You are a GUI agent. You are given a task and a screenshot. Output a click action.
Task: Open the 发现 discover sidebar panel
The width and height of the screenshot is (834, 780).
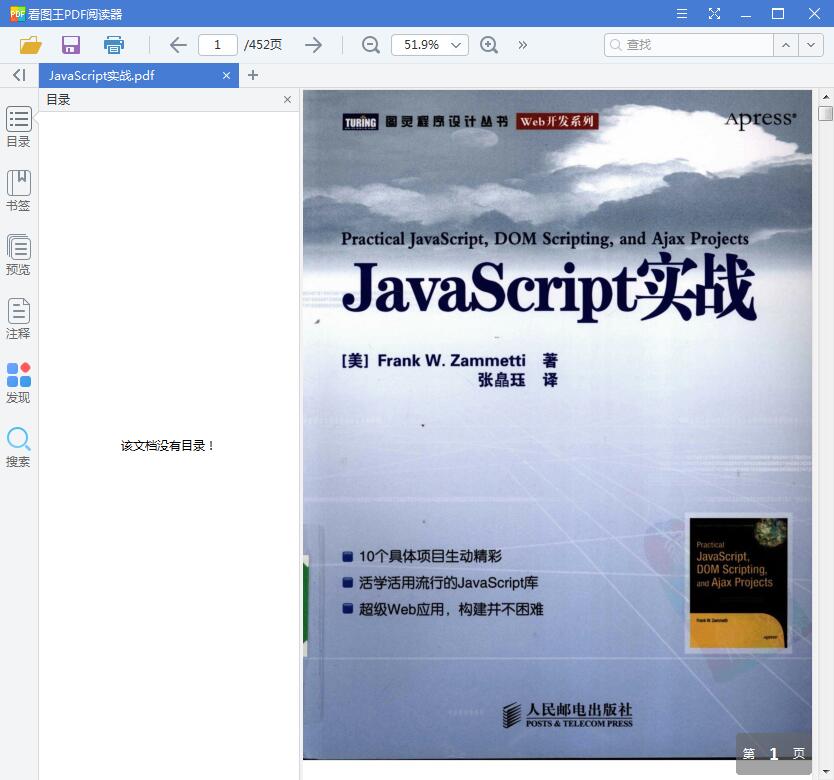[18, 383]
